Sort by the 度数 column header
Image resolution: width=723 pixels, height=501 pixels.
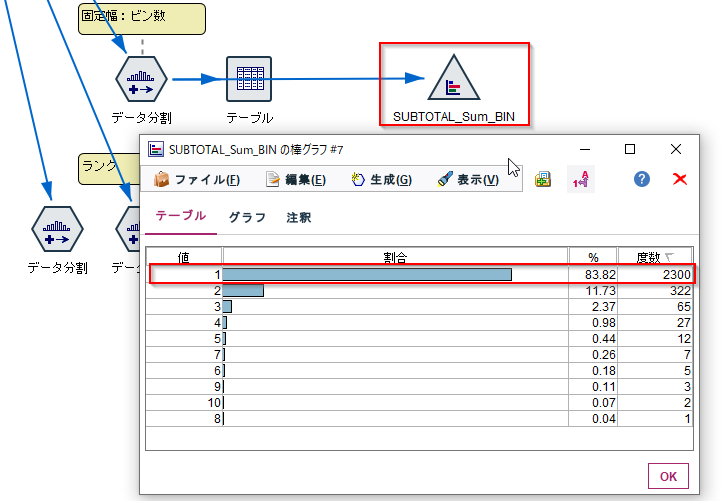click(655, 257)
